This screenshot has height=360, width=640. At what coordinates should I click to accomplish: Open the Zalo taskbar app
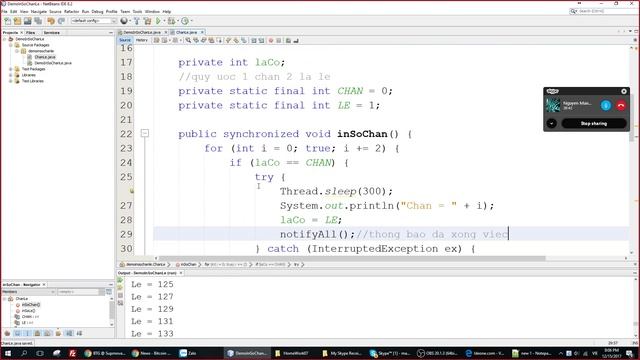[x=188, y=353]
